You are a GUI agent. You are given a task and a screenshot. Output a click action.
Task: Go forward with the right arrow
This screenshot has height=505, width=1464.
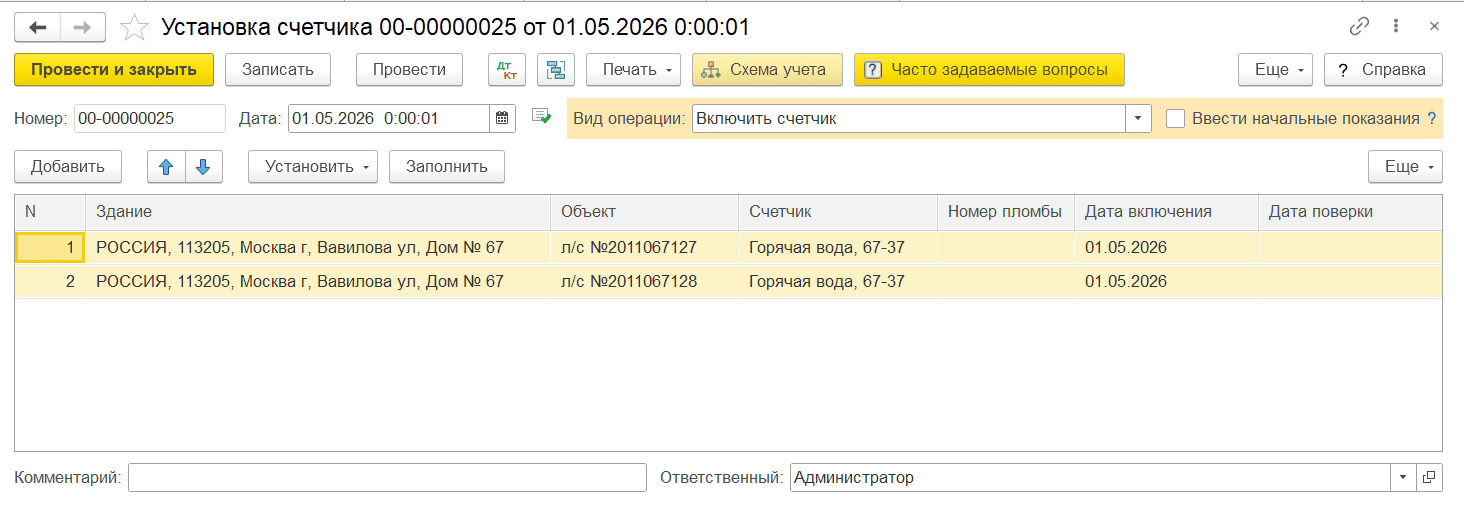coord(83,27)
